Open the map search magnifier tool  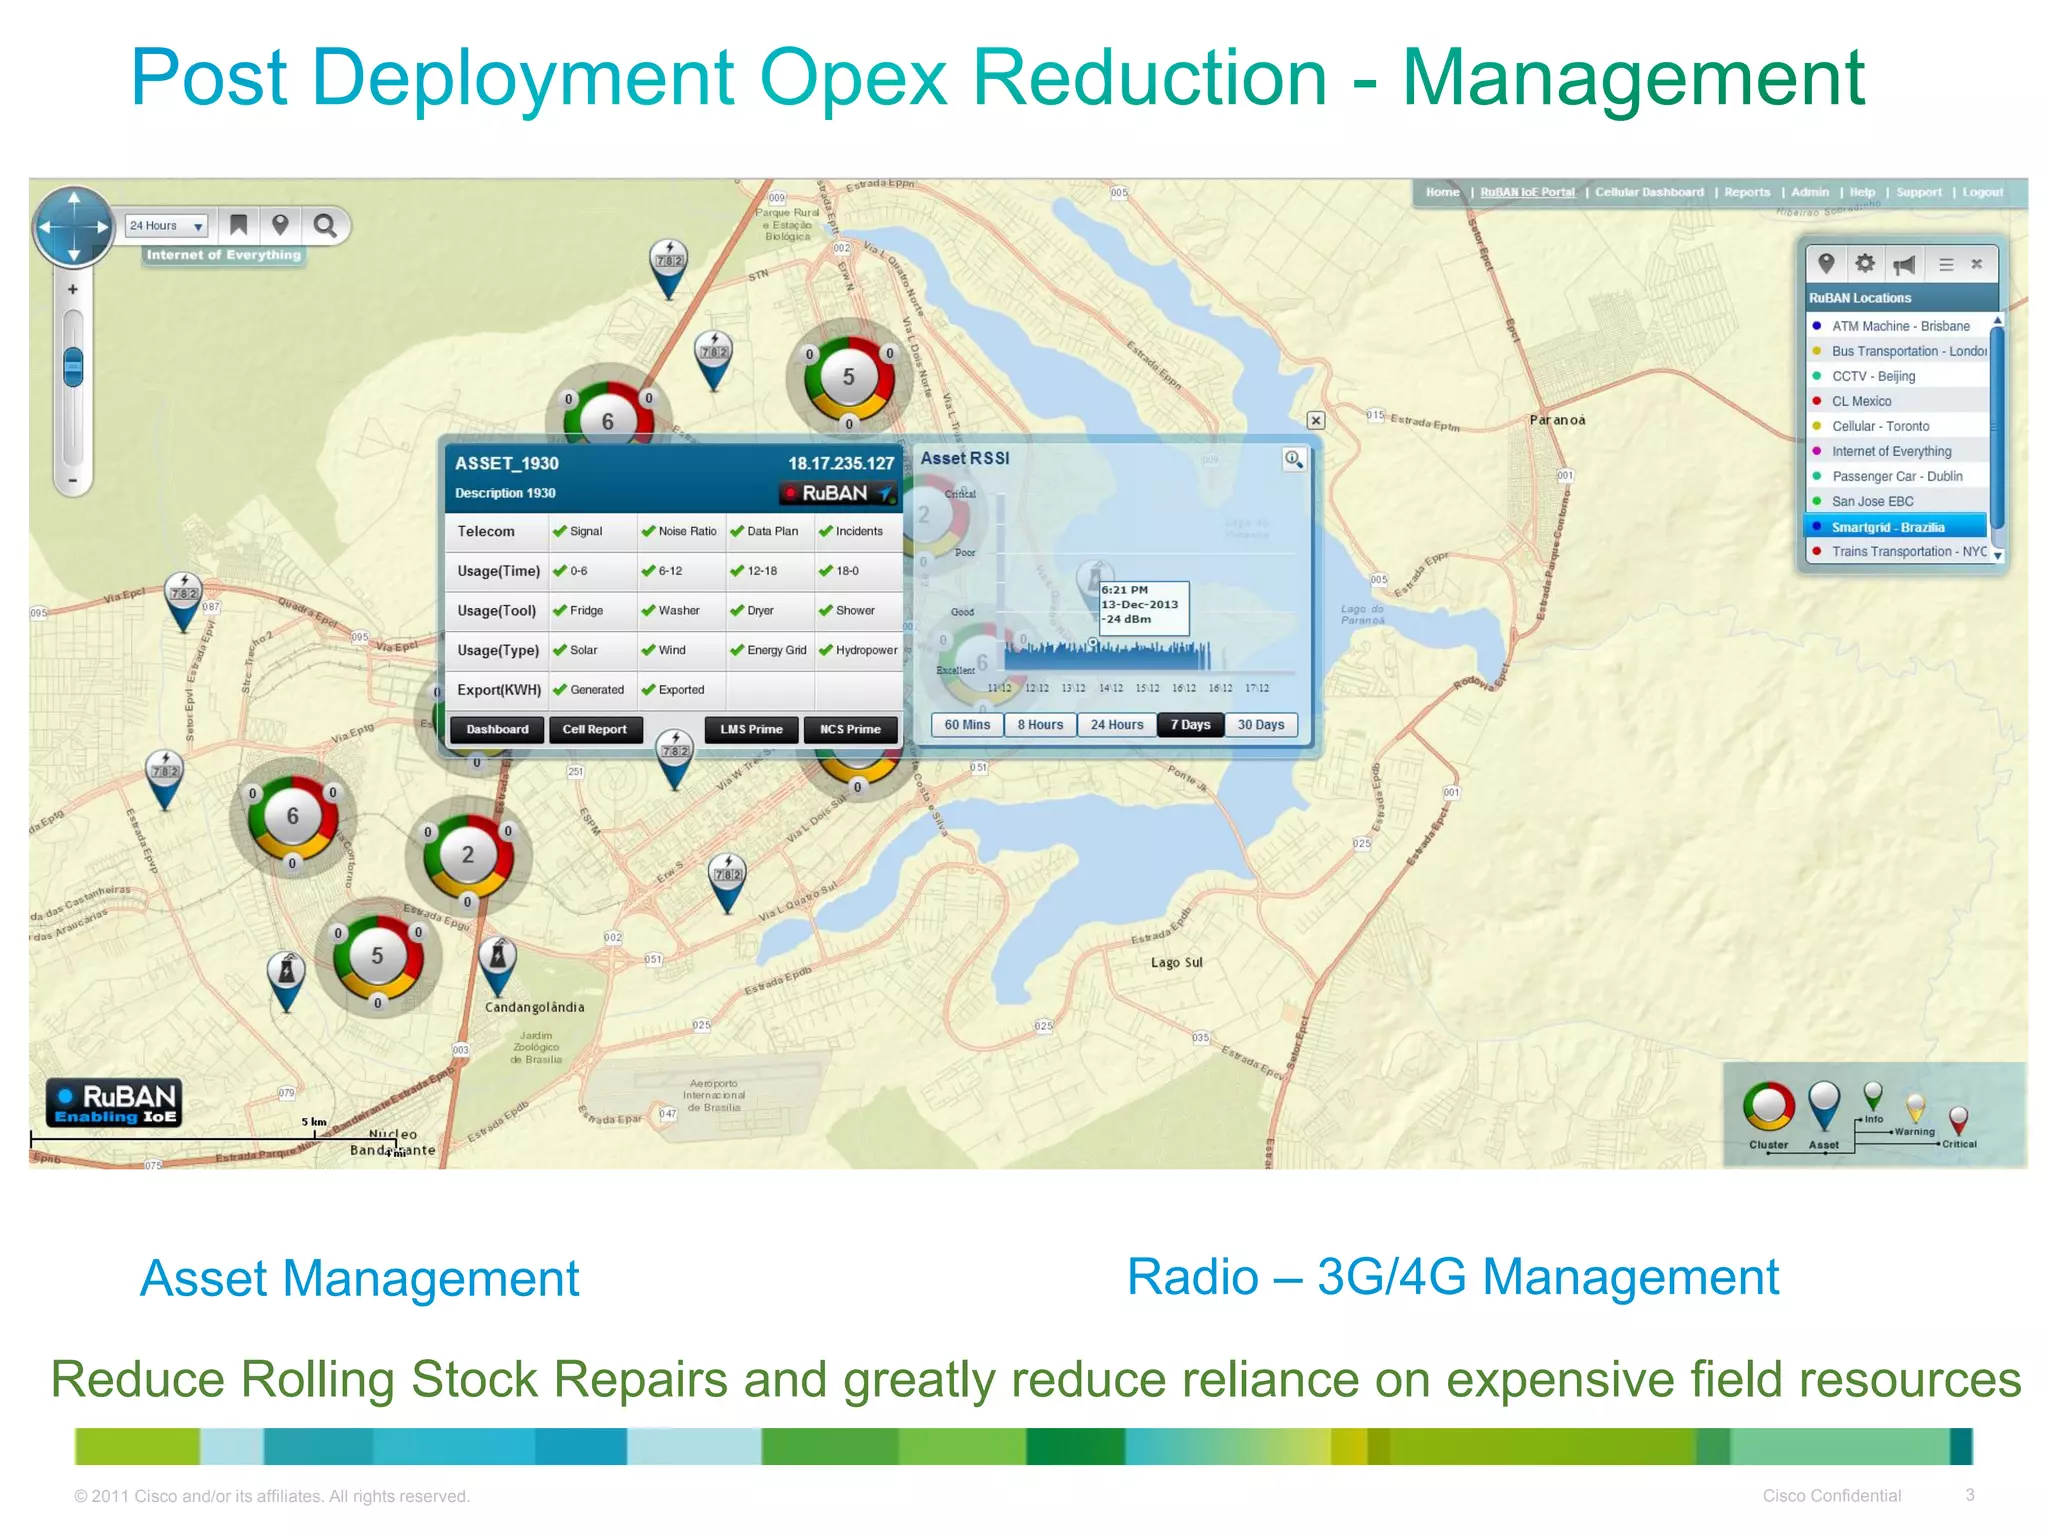pos(324,225)
